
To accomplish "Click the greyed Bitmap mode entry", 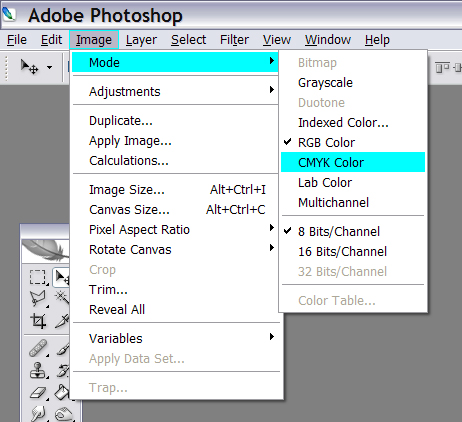I will coord(353,62).
